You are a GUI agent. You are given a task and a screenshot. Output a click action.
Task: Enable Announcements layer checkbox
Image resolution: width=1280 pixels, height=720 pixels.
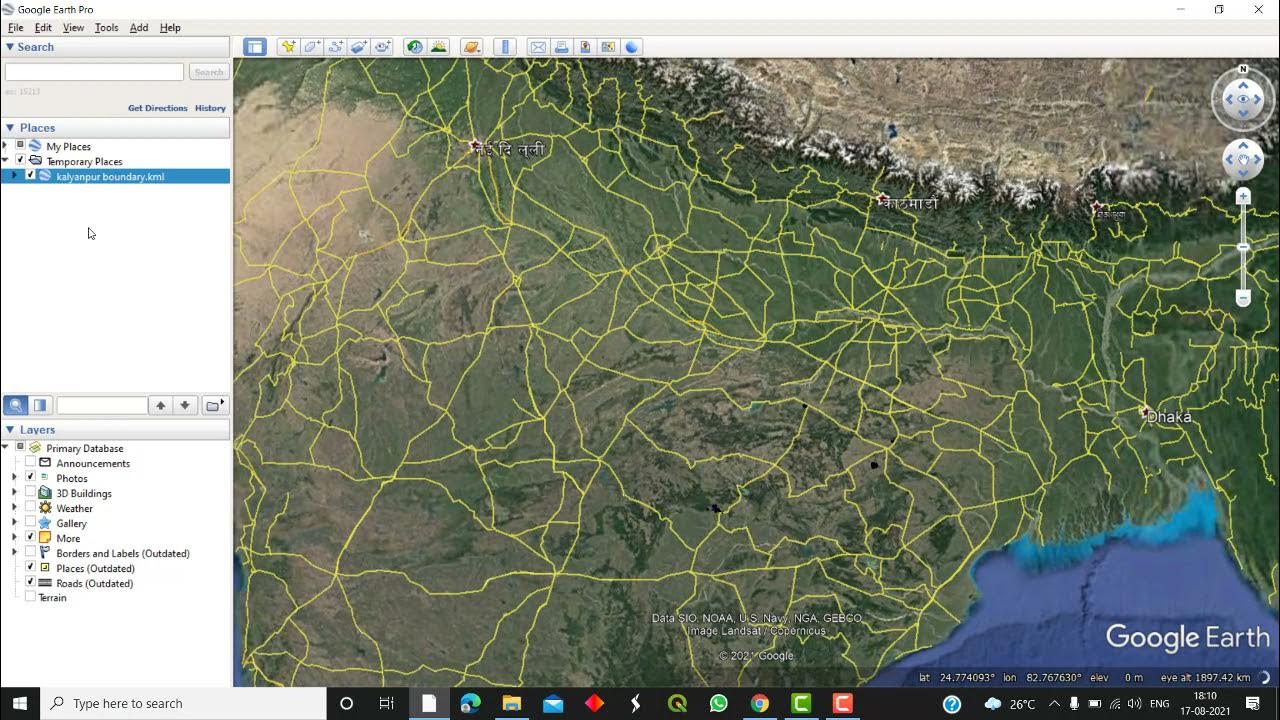[30, 463]
